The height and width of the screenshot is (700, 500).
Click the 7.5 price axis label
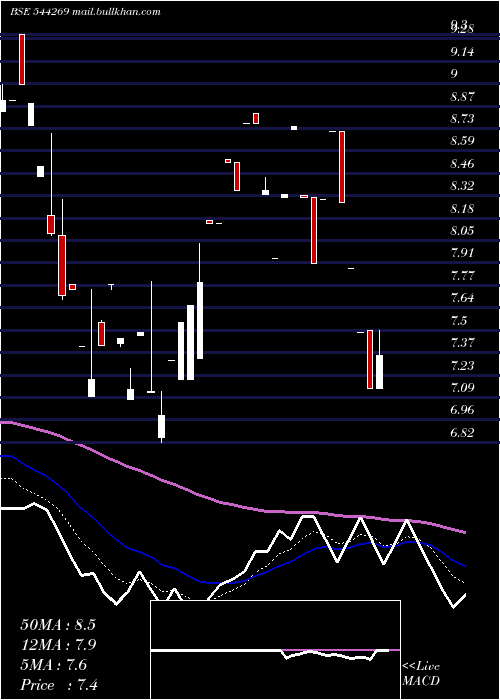(459, 321)
